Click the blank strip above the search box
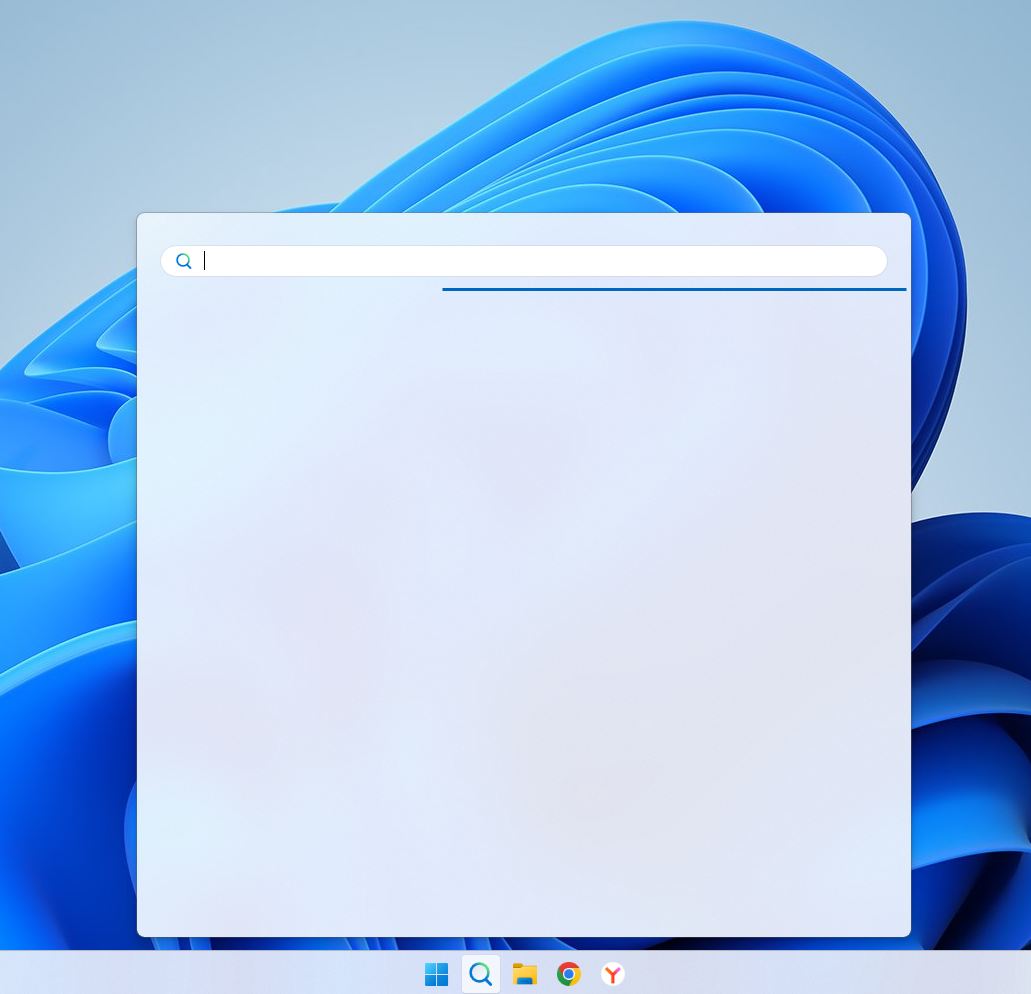Screen dimensions: 1031x994 click(x=523, y=229)
